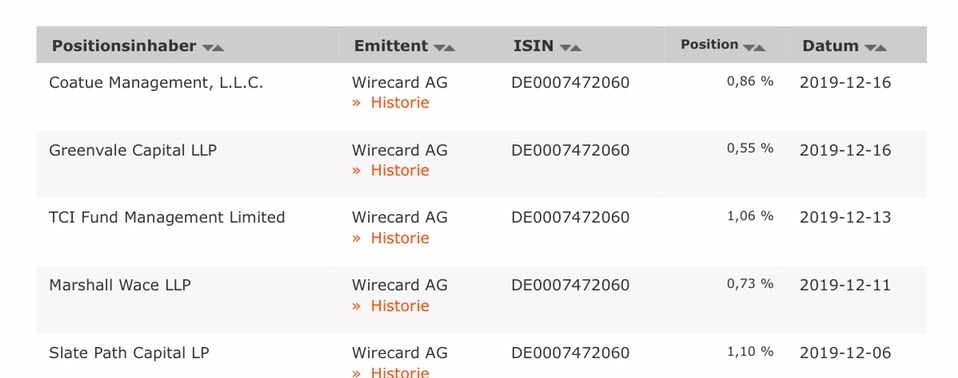This screenshot has height=378, width=958.
Task: Open Historie link for Slate Path Capital
Action: (391, 372)
